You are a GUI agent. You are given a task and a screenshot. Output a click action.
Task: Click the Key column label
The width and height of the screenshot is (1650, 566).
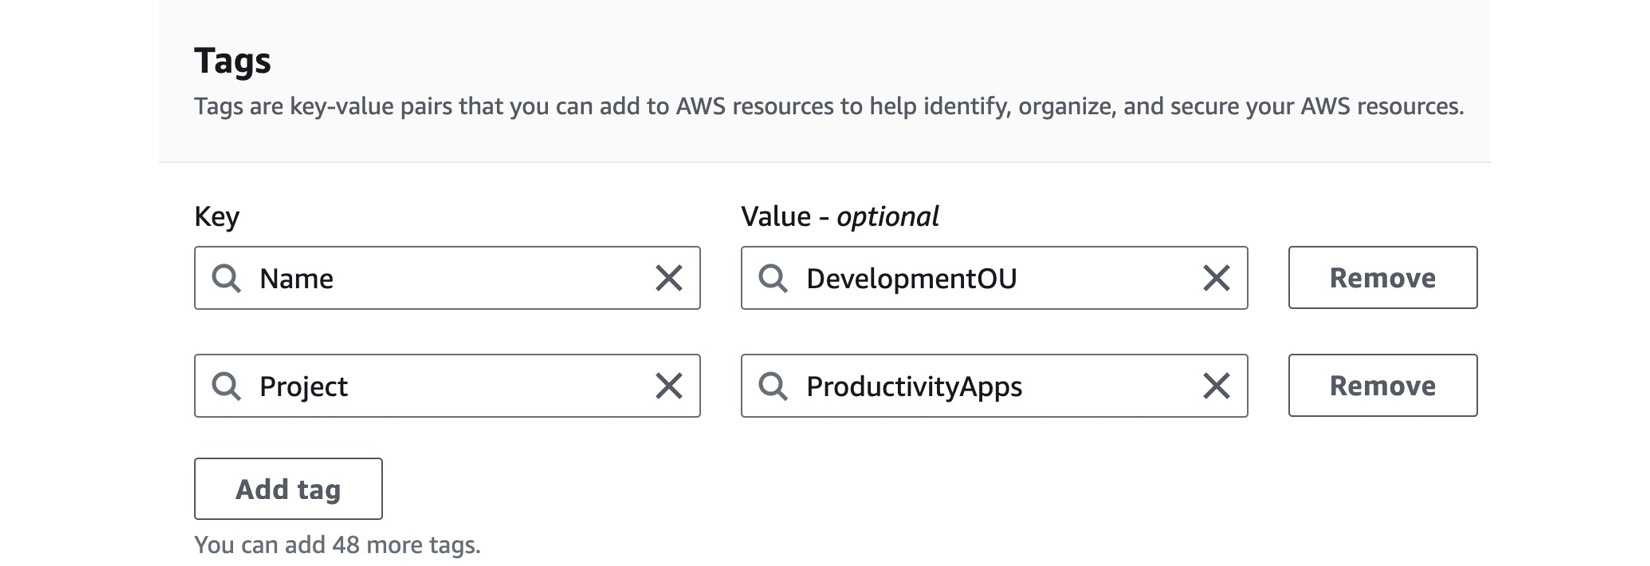[217, 217]
